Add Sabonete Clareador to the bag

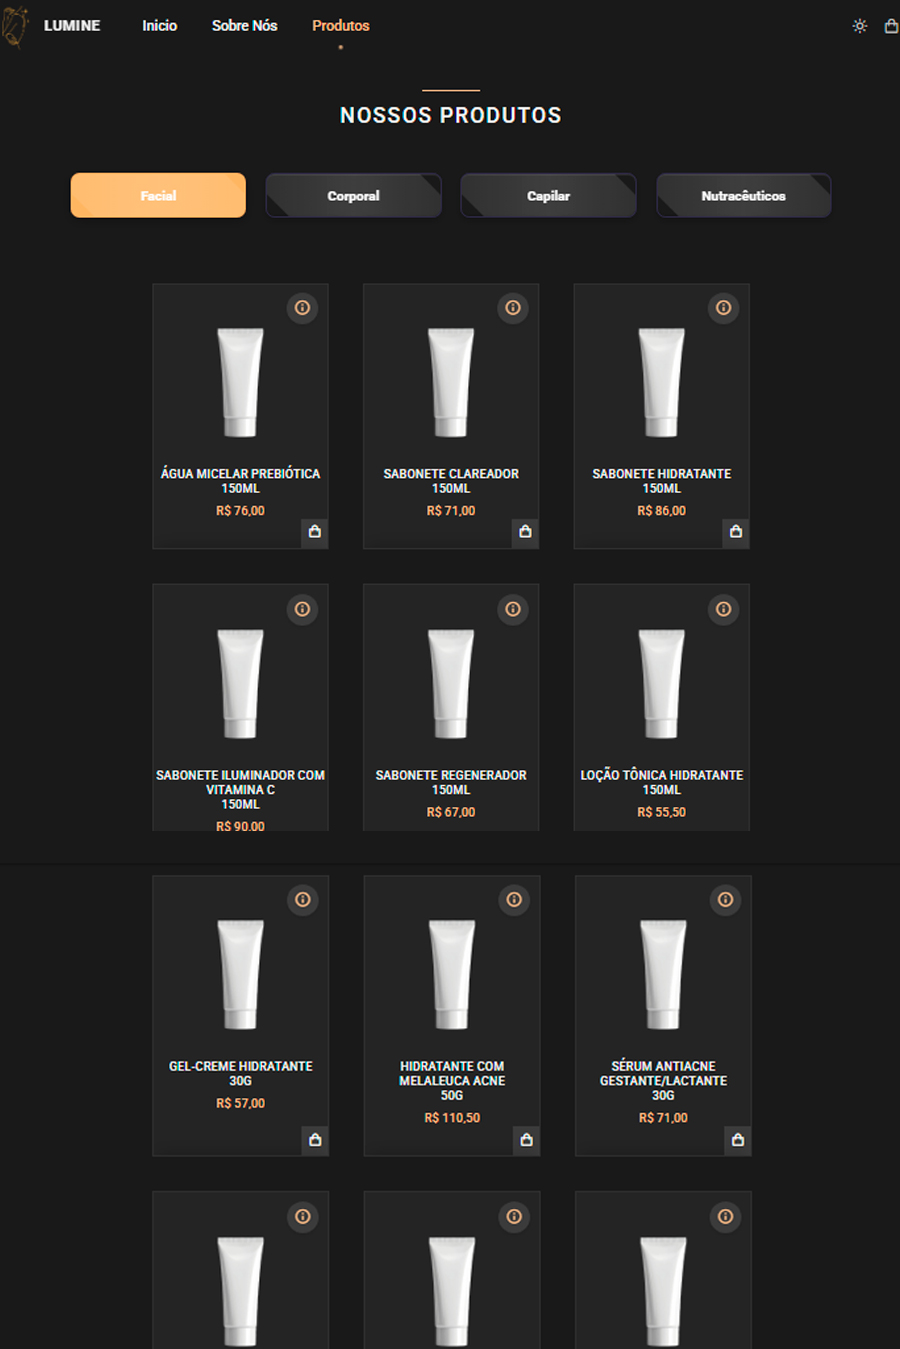coord(525,532)
